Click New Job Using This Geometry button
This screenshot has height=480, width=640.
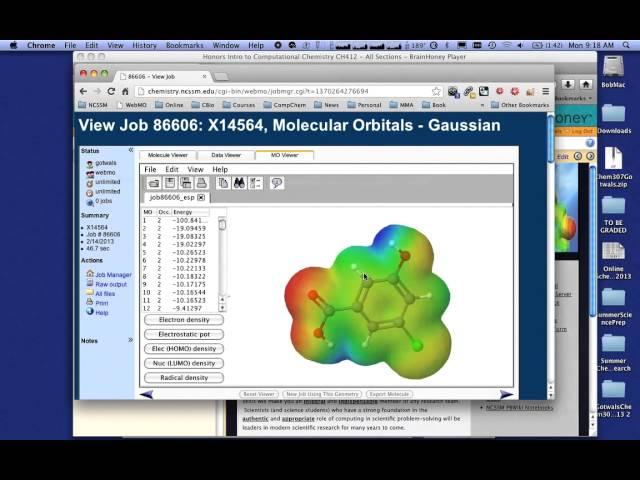(x=322, y=394)
